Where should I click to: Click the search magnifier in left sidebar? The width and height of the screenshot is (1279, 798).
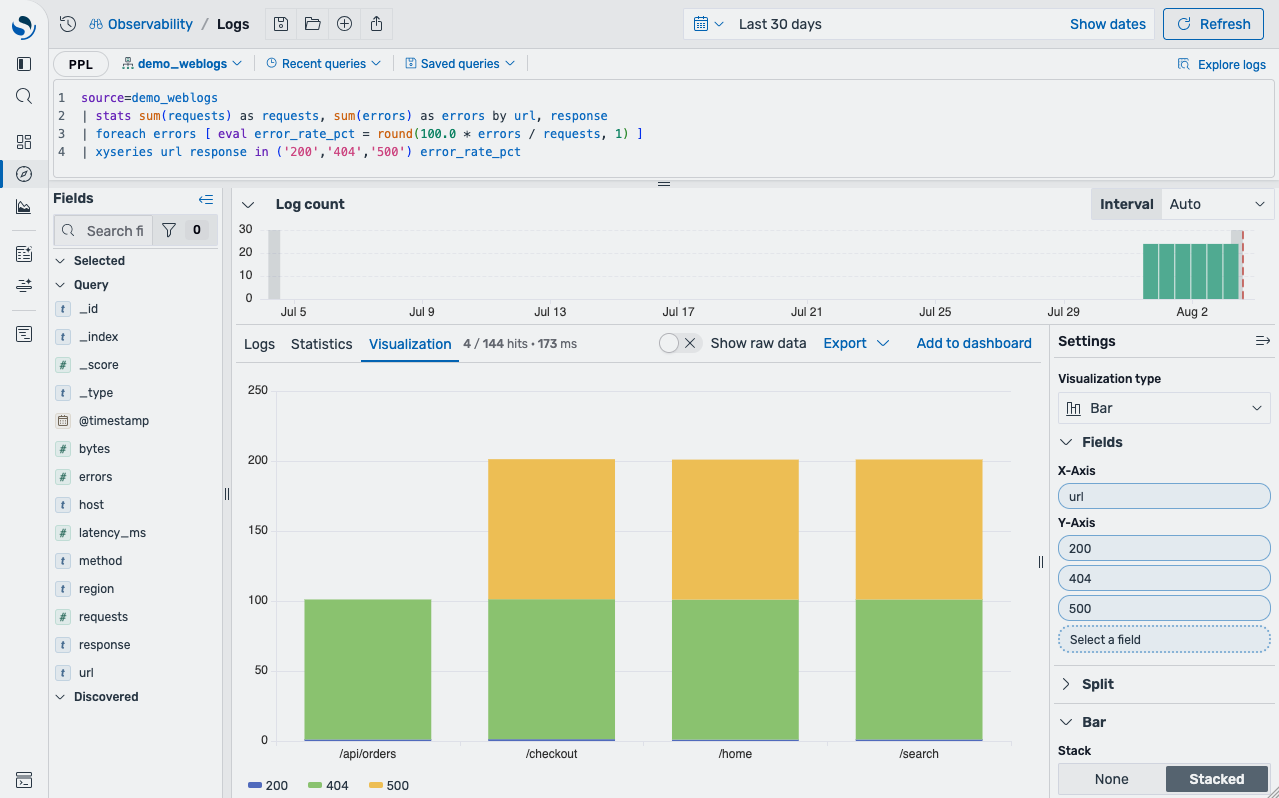click(24, 96)
